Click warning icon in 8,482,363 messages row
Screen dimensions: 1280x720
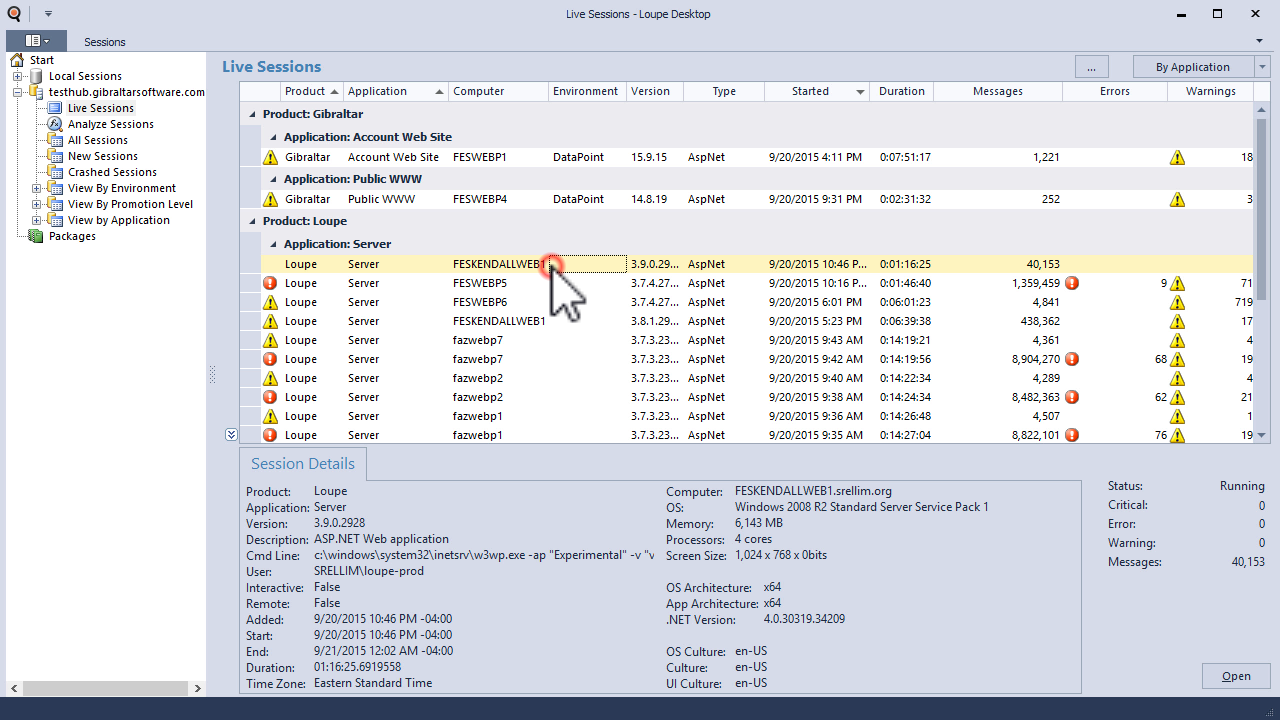1178,397
